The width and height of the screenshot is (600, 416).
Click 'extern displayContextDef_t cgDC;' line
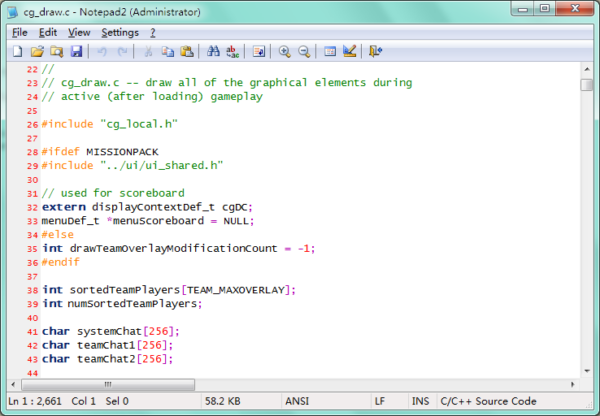click(147, 207)
